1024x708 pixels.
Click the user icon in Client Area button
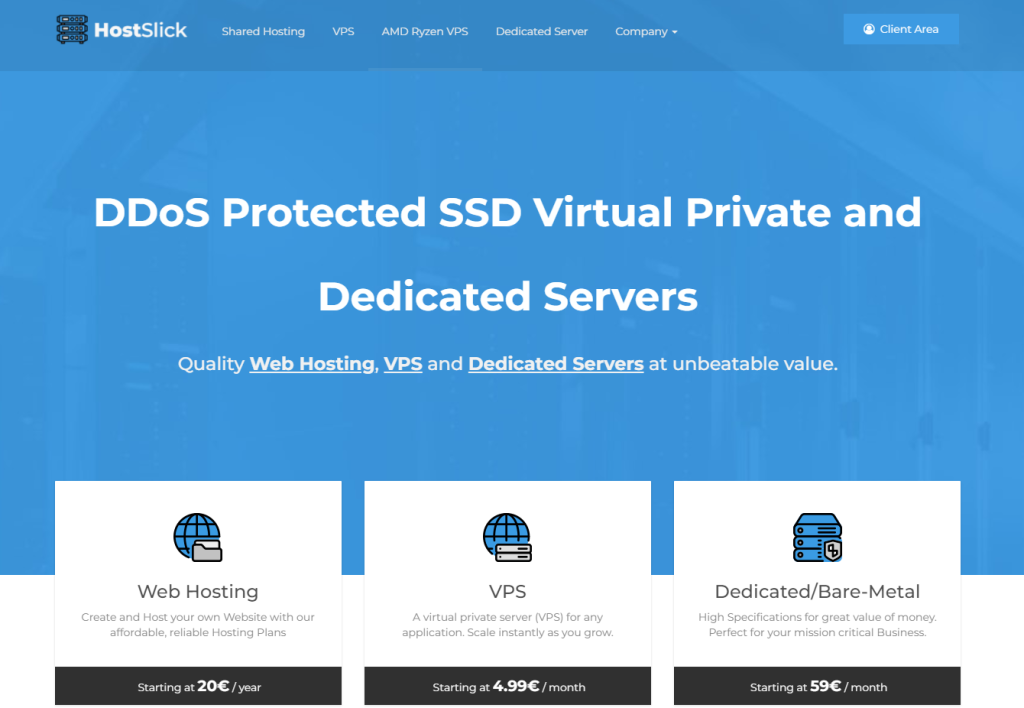click(x=869, y=30)
